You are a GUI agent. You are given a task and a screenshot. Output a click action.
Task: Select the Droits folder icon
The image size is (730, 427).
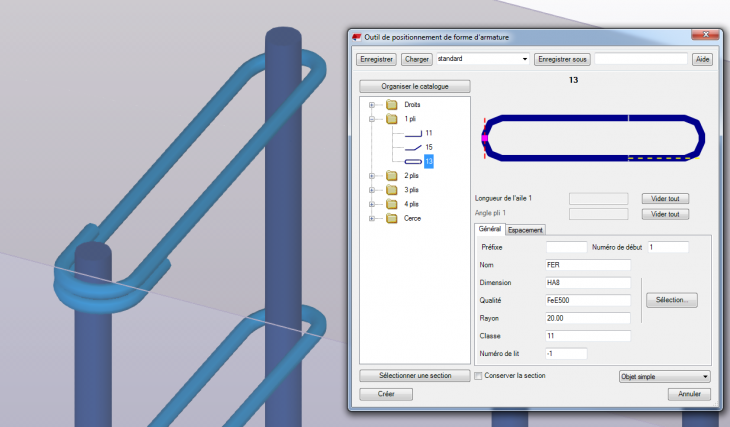coord(392,105)
